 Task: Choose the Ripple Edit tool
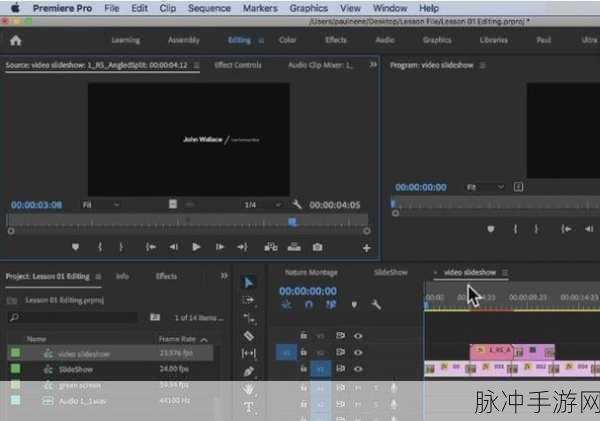pyautogui.click(x=249, y=318)
